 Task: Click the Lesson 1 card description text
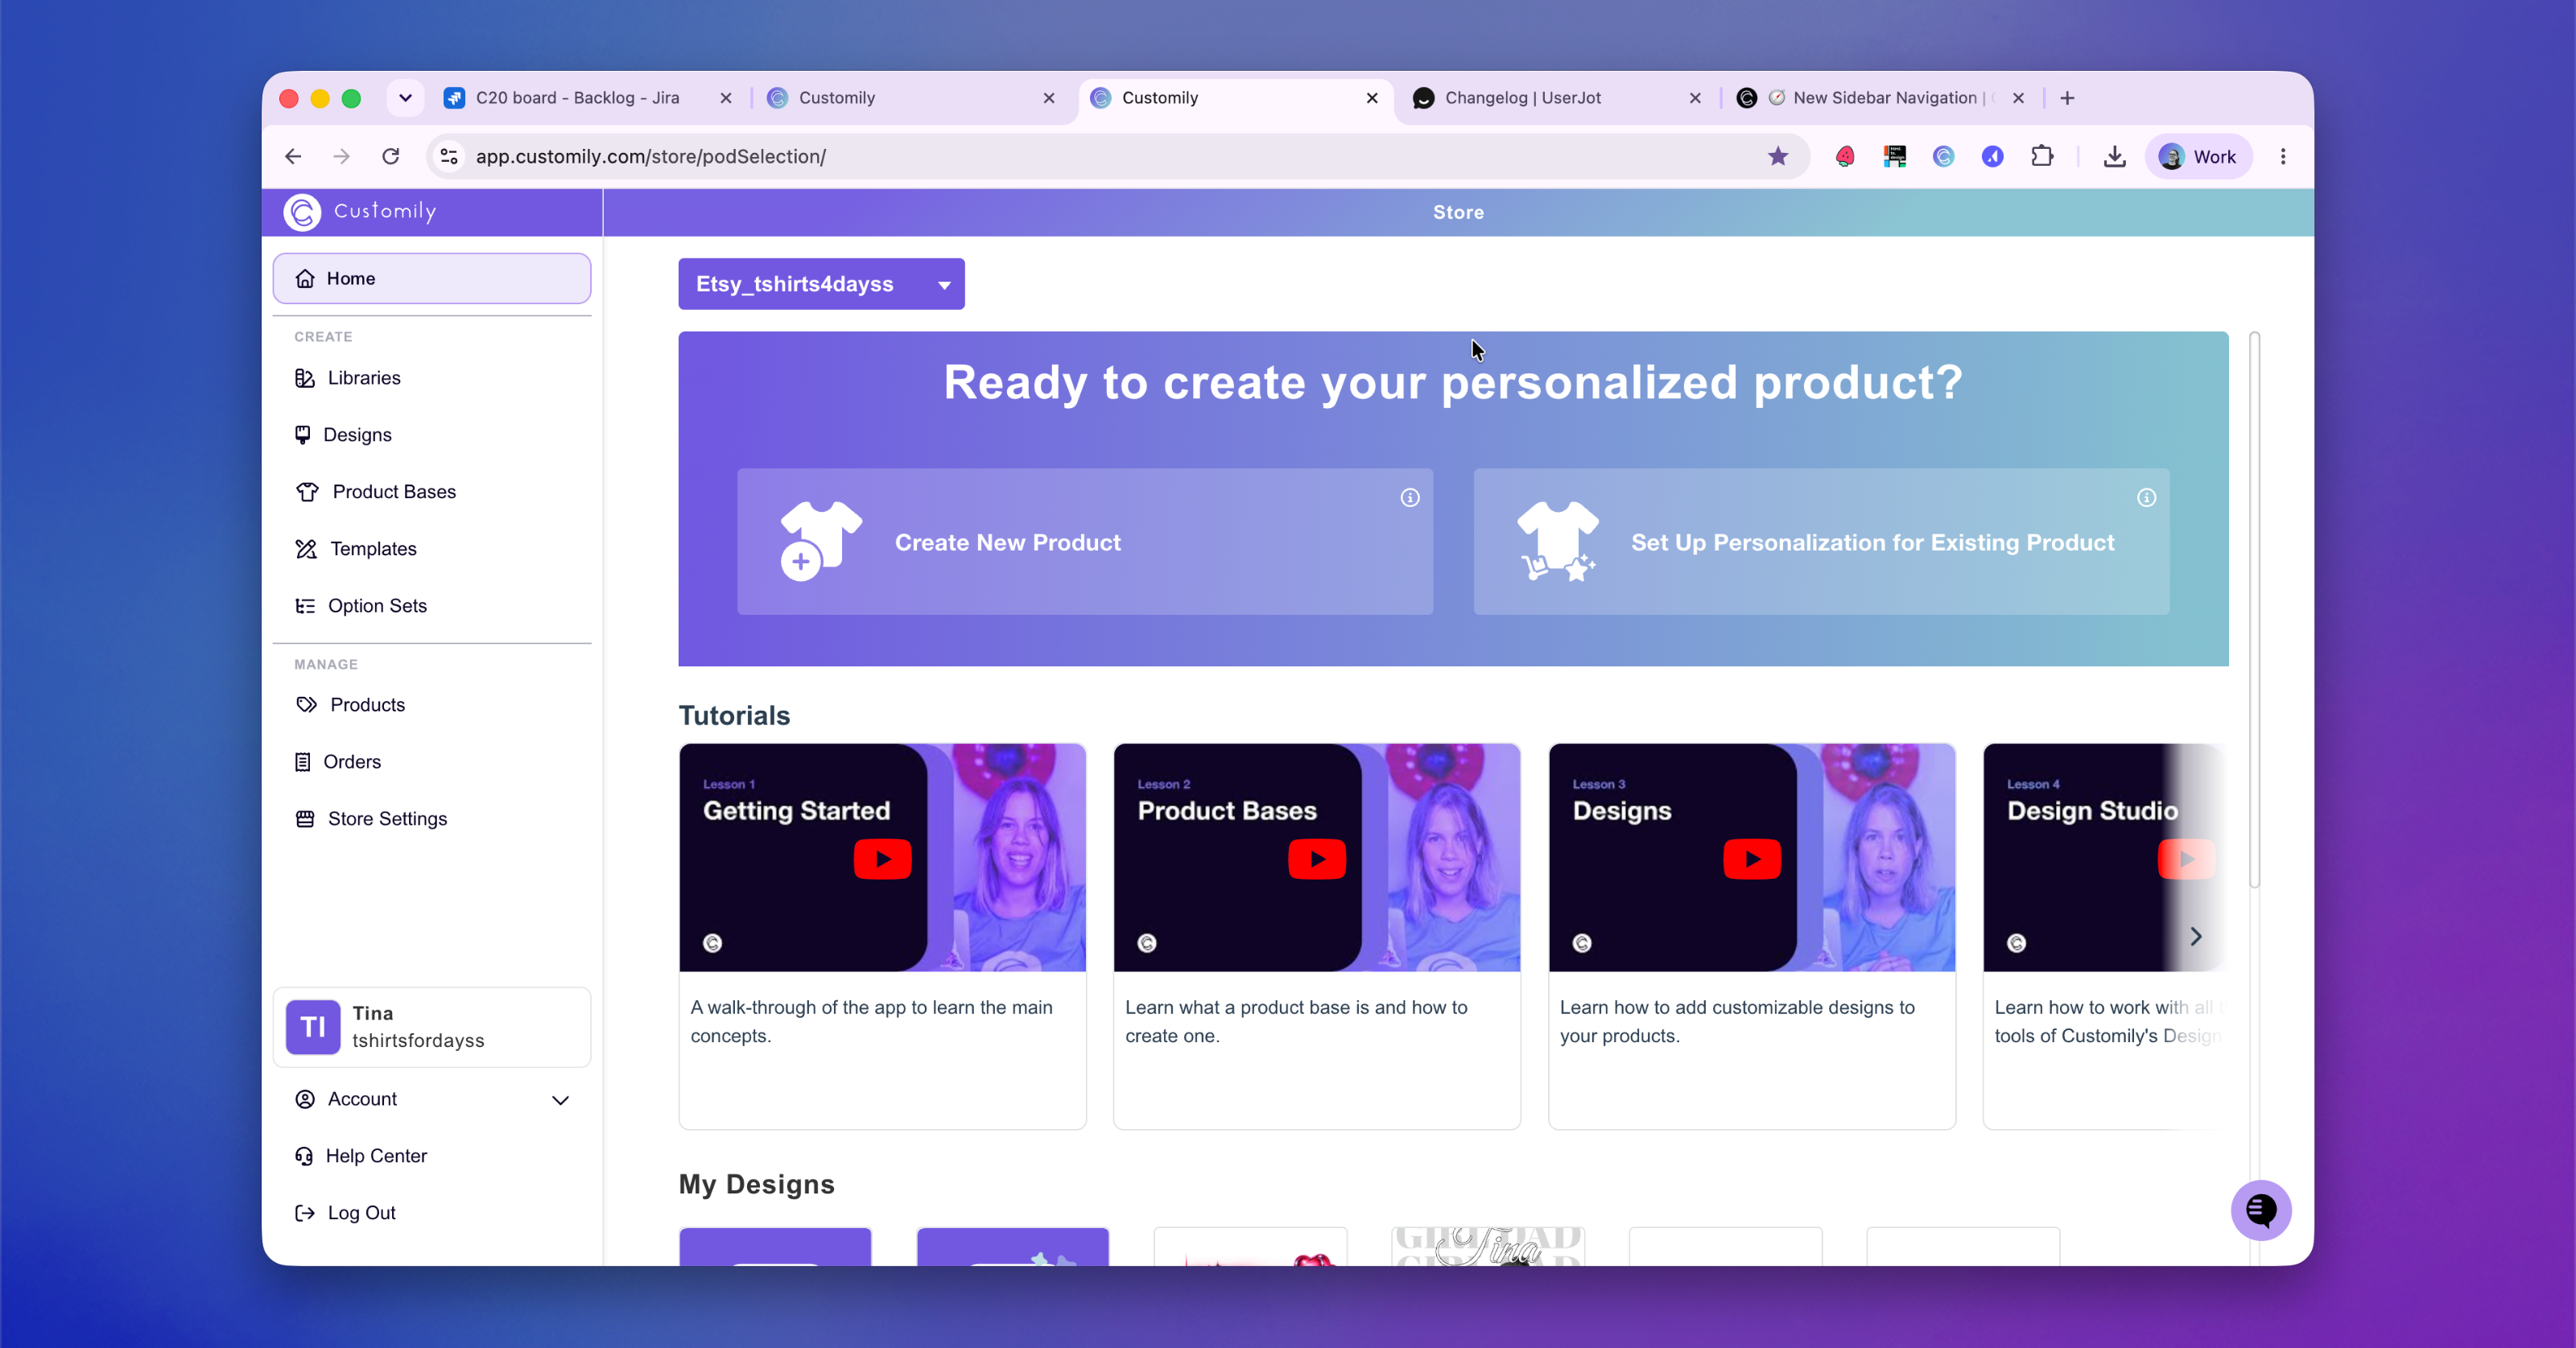pos(871,1021)
